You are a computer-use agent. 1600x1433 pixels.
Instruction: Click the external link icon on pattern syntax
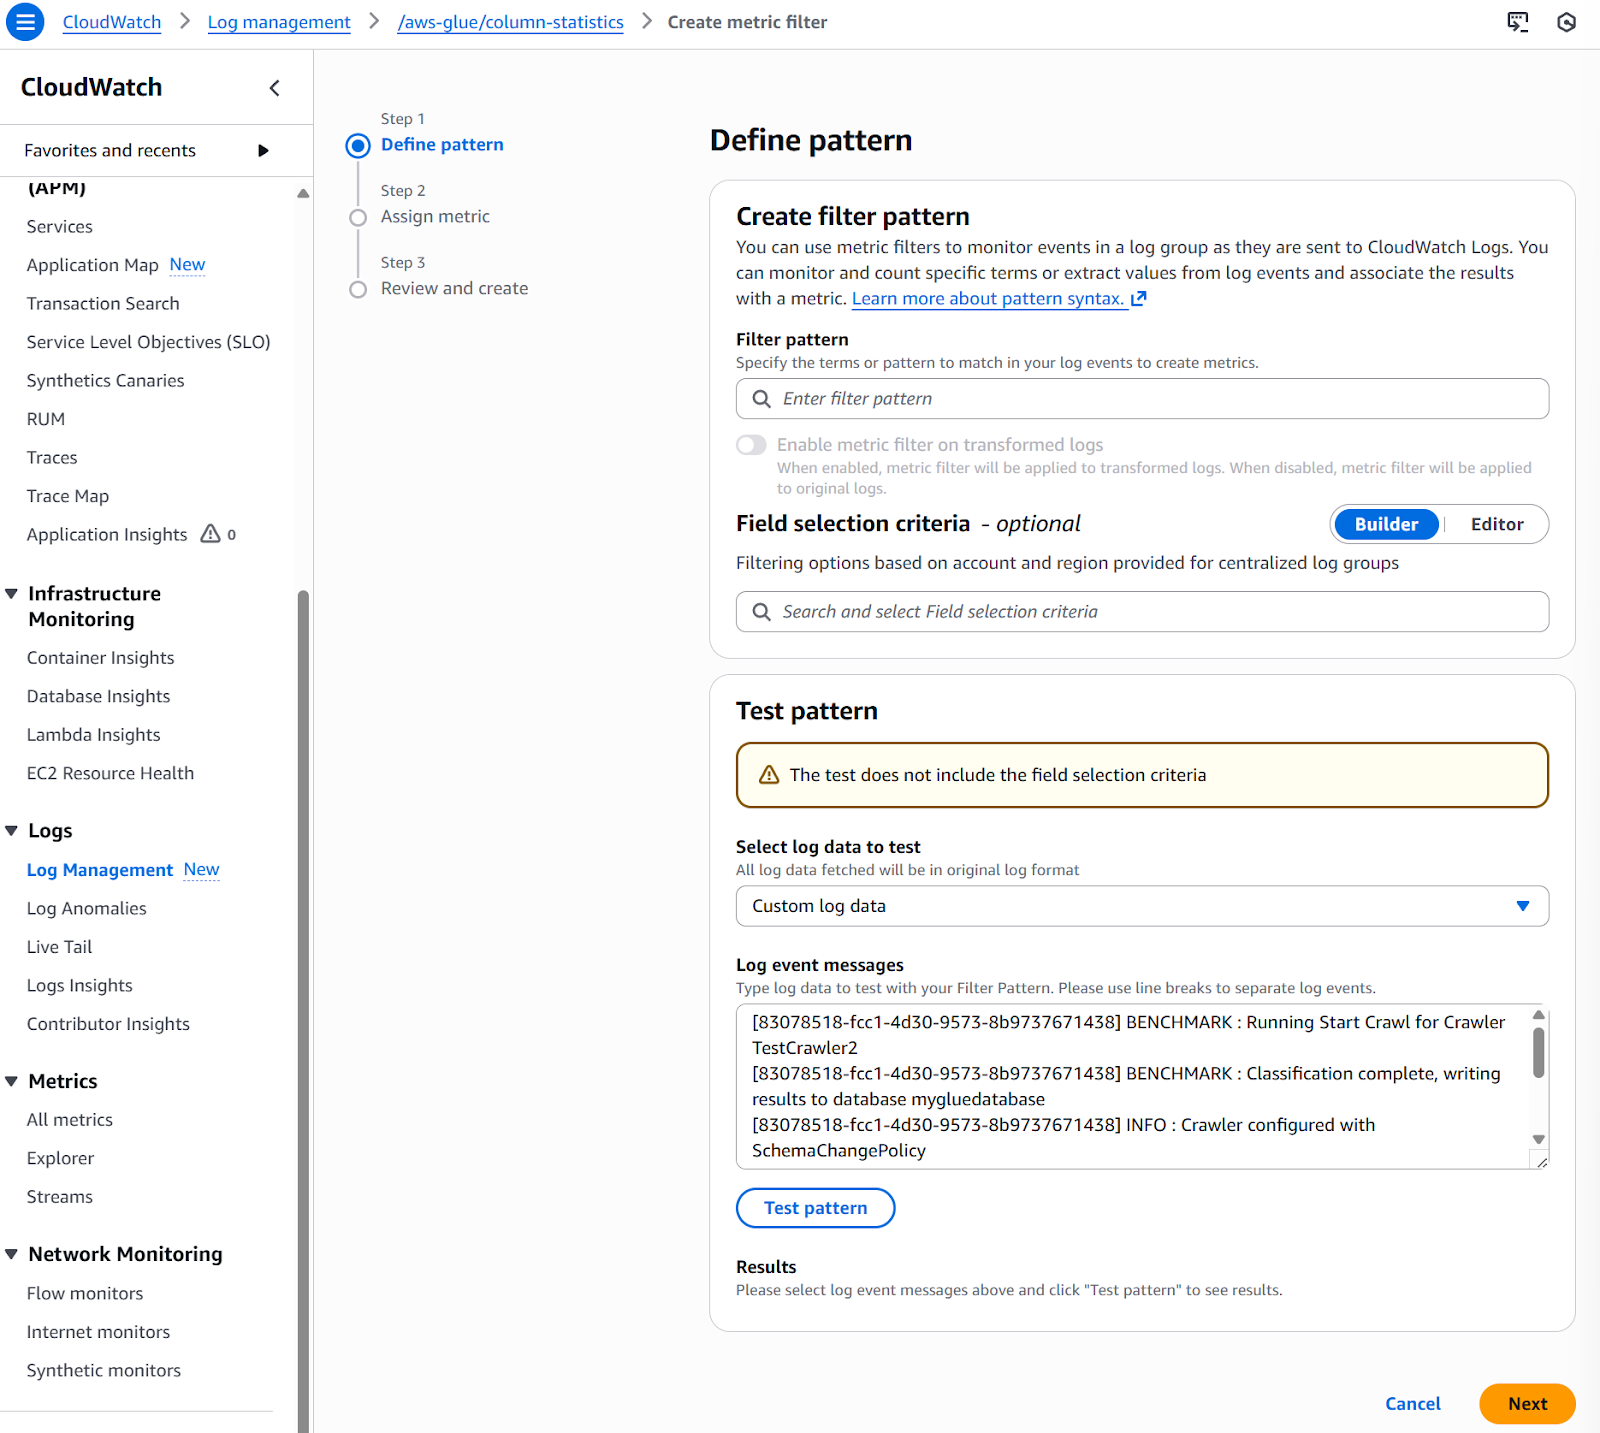pos(1138,298)
